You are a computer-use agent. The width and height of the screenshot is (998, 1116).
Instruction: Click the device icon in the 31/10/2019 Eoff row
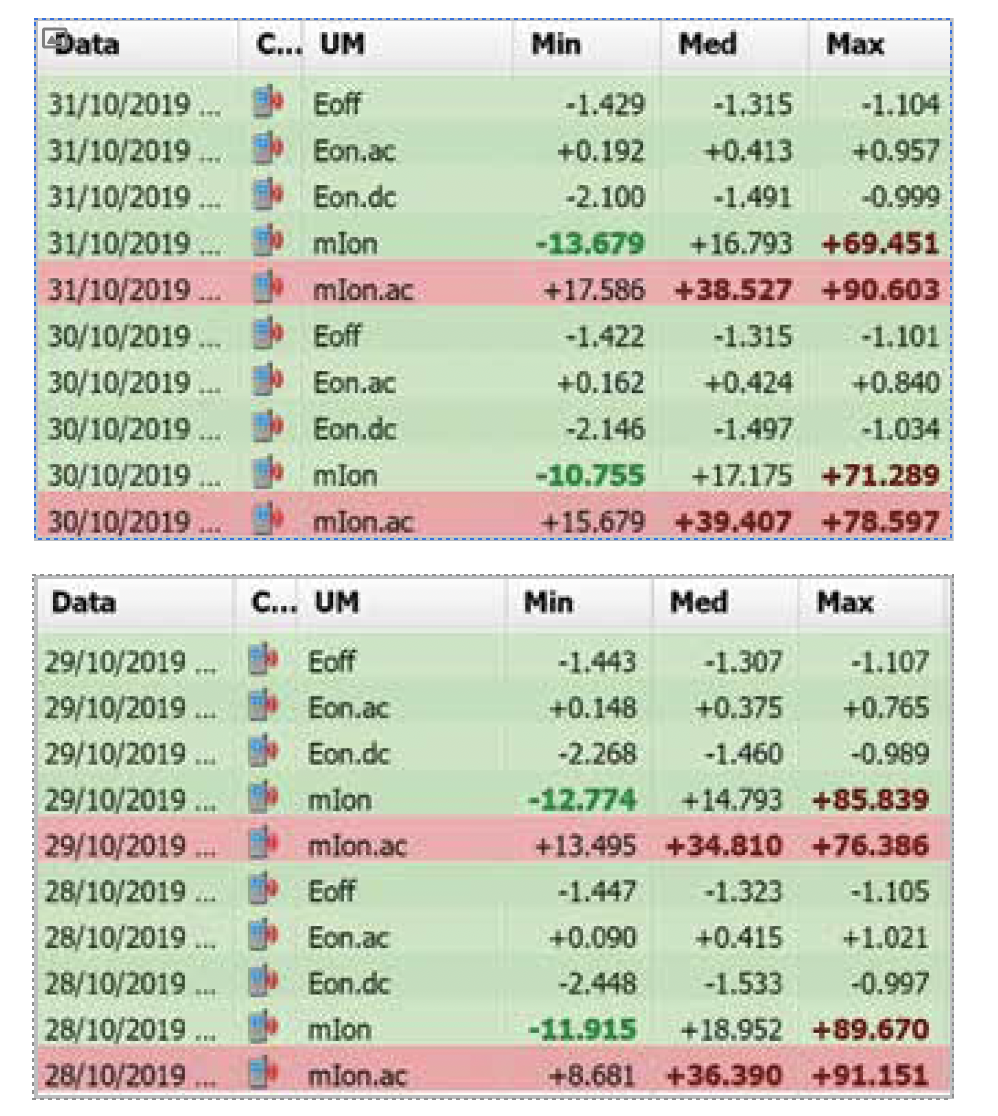click(x=266, y=105)
